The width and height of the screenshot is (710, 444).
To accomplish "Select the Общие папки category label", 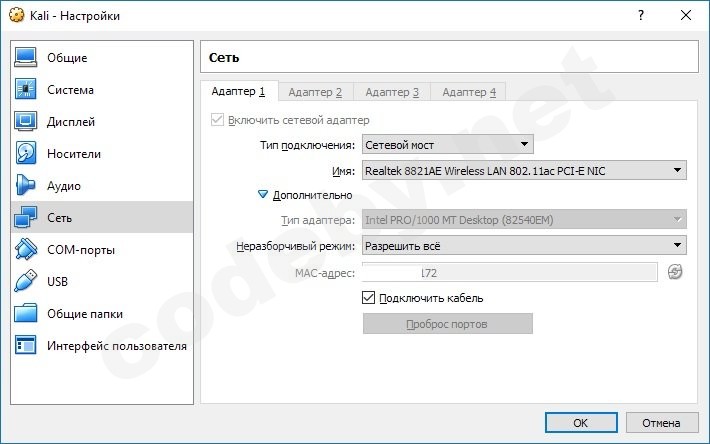I will point(85,314).
